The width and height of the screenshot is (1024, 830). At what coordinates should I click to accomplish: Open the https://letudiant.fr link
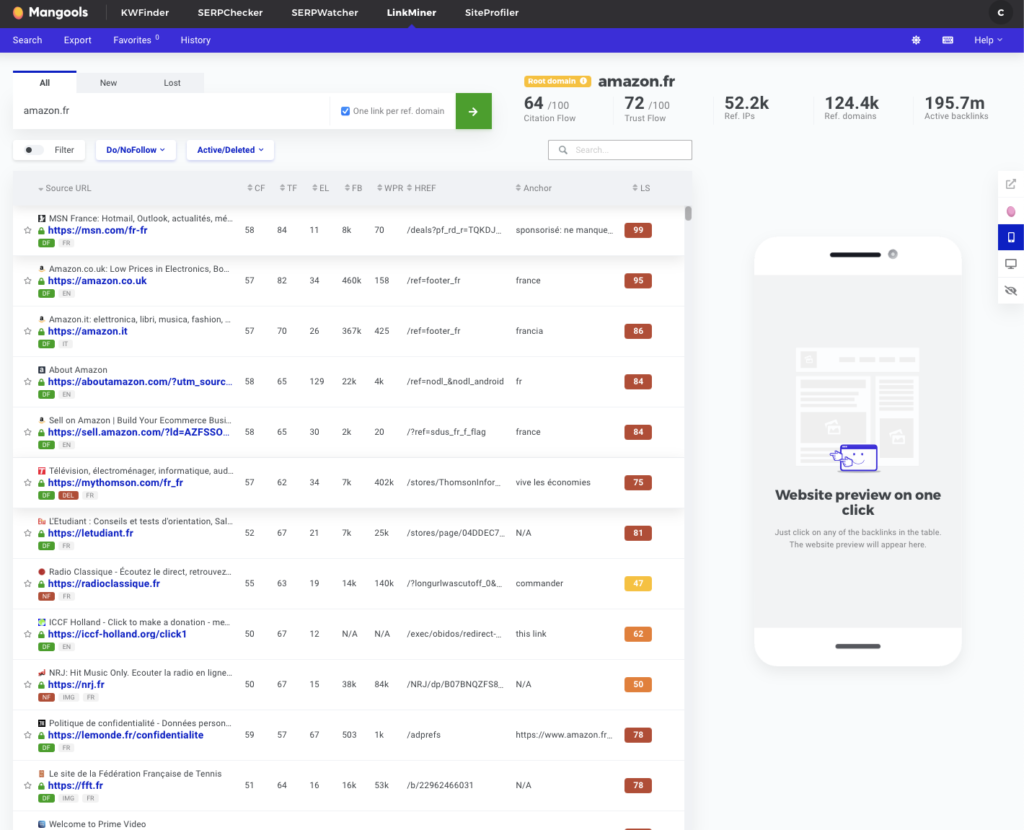coord(90,534)
